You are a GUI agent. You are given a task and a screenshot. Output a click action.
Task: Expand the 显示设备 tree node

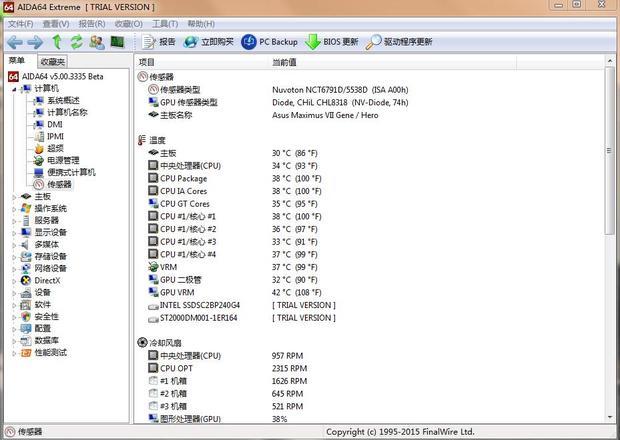(14, 233)
